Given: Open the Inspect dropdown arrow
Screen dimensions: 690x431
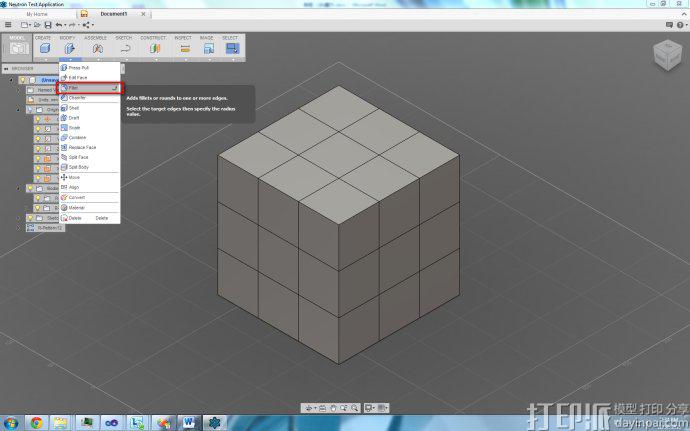Looking at the screenshot, I should (186, 59).
